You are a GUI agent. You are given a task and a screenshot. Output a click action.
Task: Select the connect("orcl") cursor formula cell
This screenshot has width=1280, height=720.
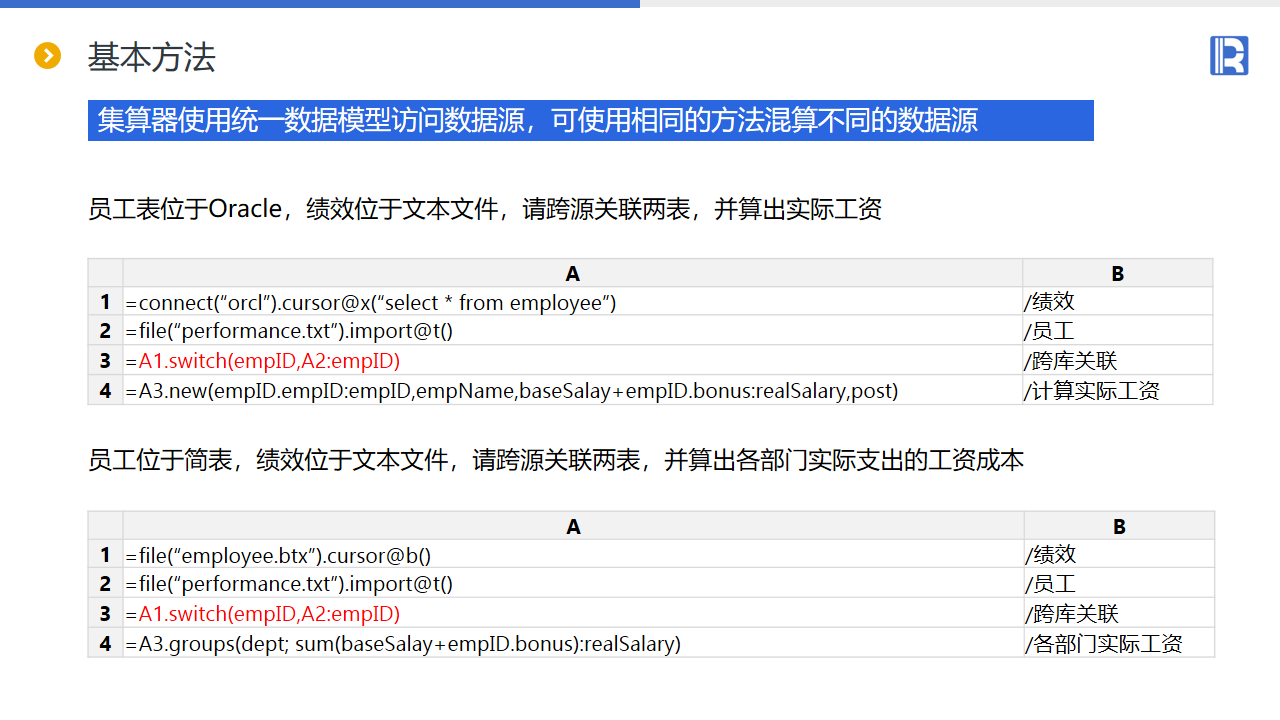(x=573, y=302)
